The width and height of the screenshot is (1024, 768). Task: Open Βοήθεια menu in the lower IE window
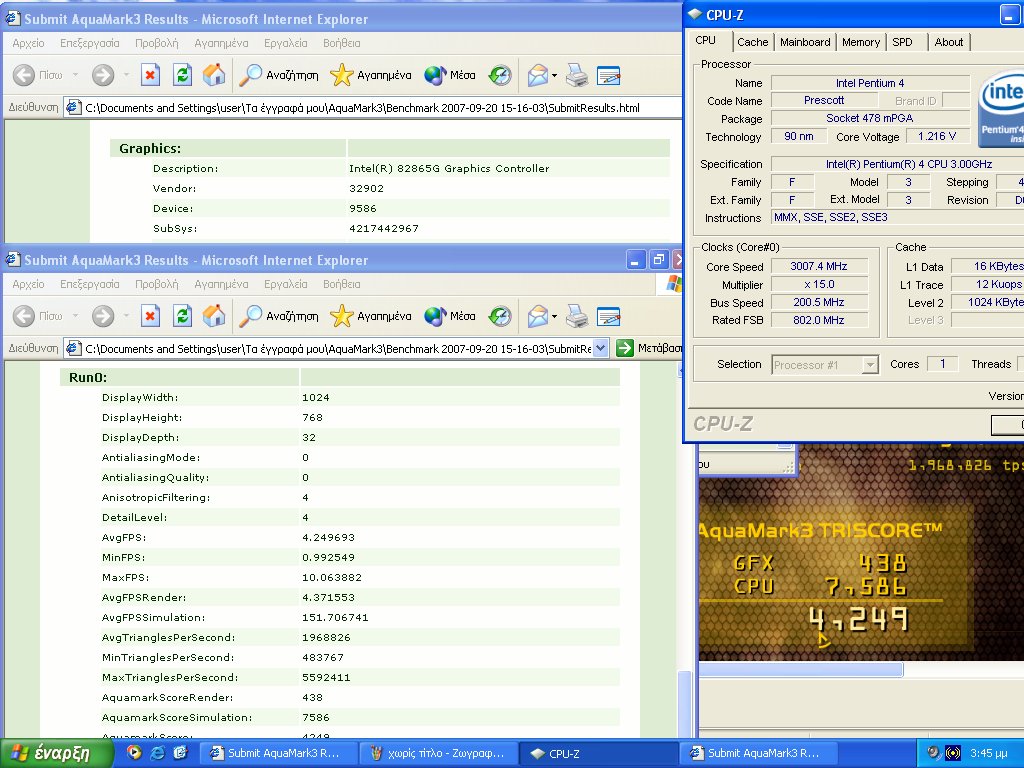[342, 284]
